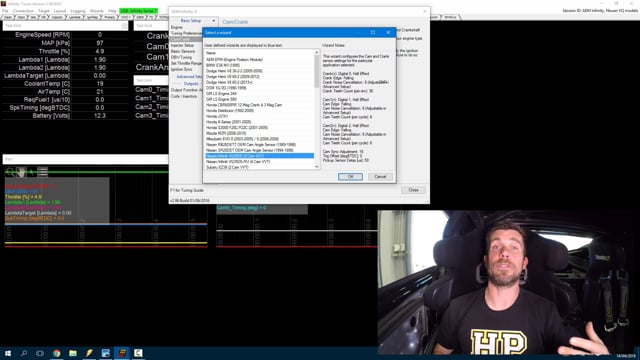Switch to the Lambda layout tab
The image size is (640, 360).
[75, 17]
